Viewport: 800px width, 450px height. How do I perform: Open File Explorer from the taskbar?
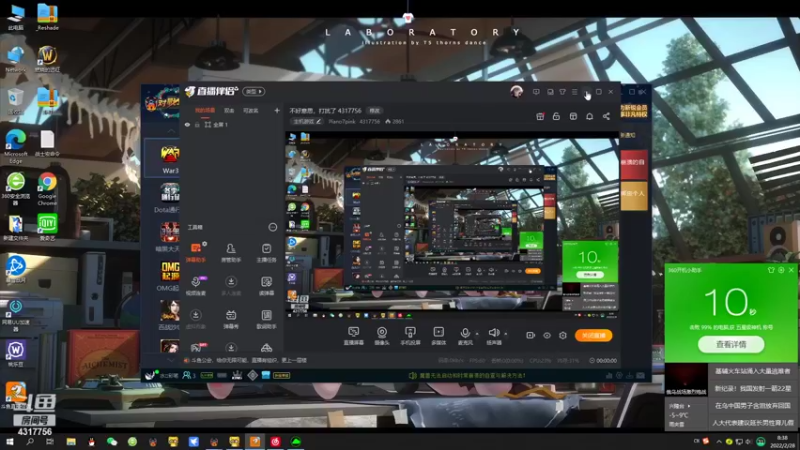pos(71,441)
